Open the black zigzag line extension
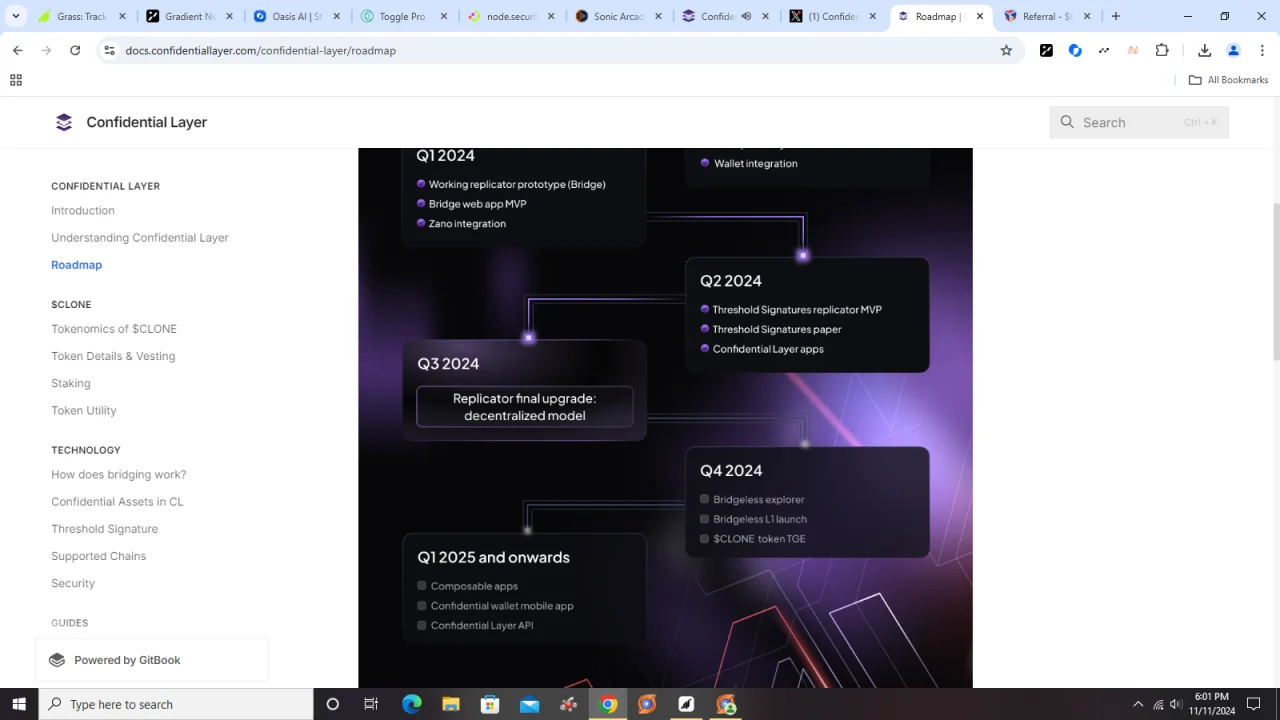Image resolution: width=1280 pixels, height=720 pixels. click(x=1104, y=50)
